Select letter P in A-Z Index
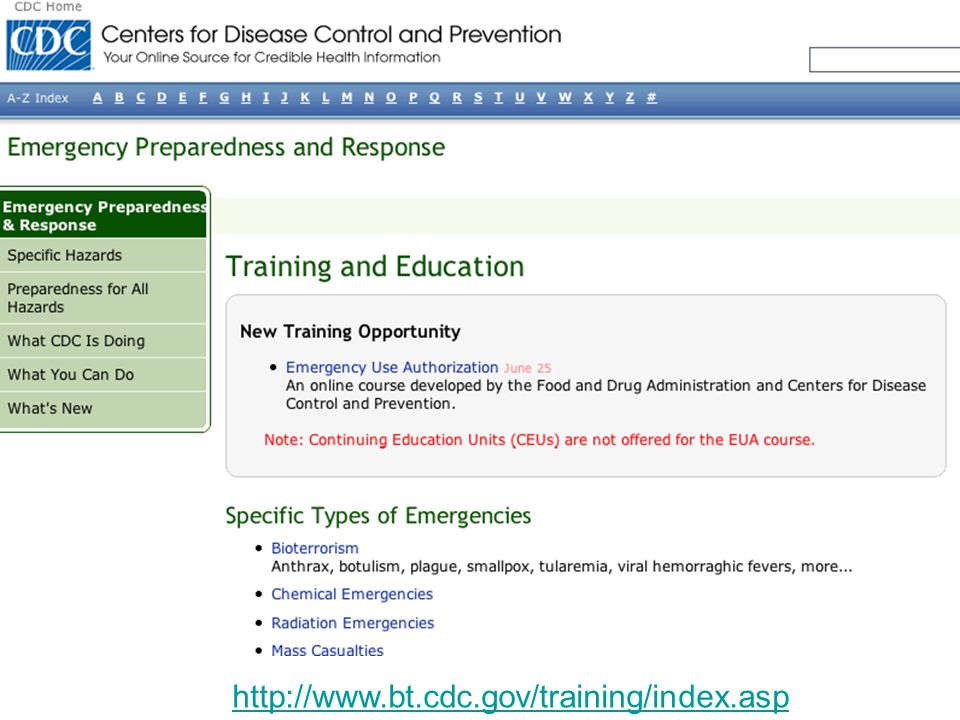The width and height of the screenshot is (960, 720). [x=413, y=97]
